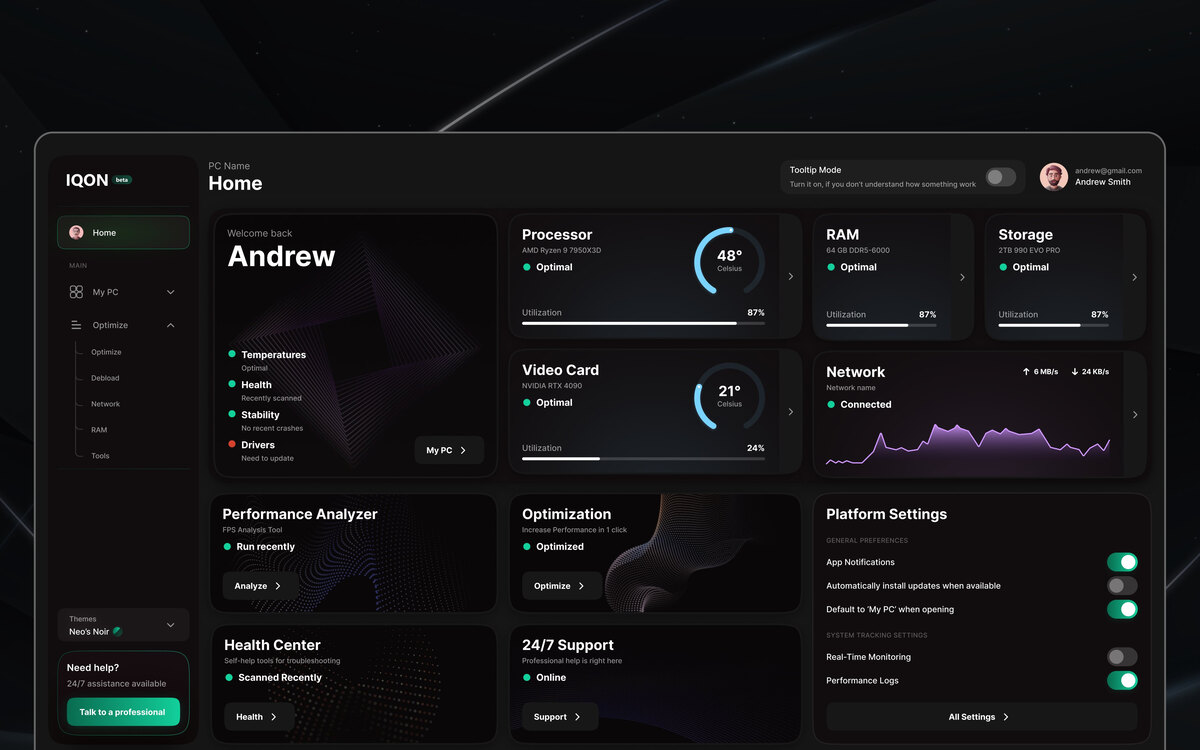Viewport: 1200px width, 750px height.
Task: Open Storage details arrow
Action: [x=1134, y=277]
